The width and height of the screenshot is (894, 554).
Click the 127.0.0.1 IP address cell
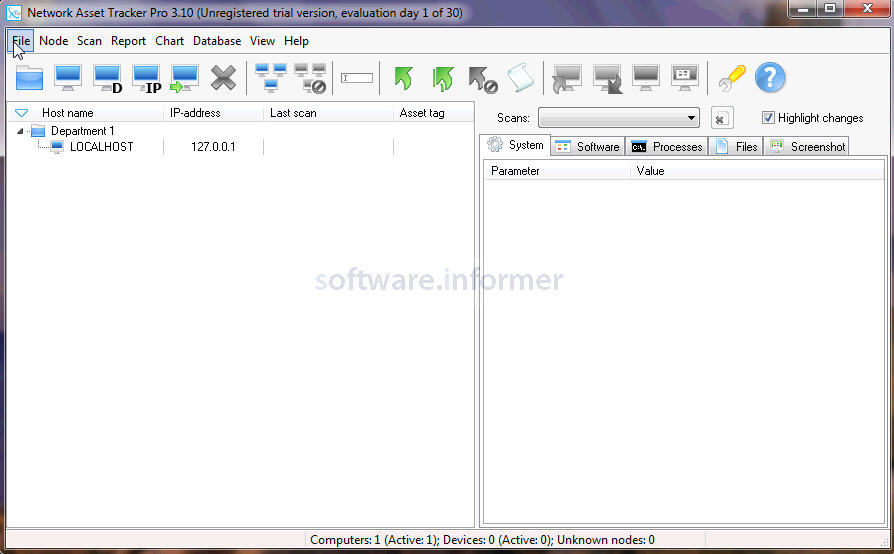pyautogui.click(x=213, y=147)
